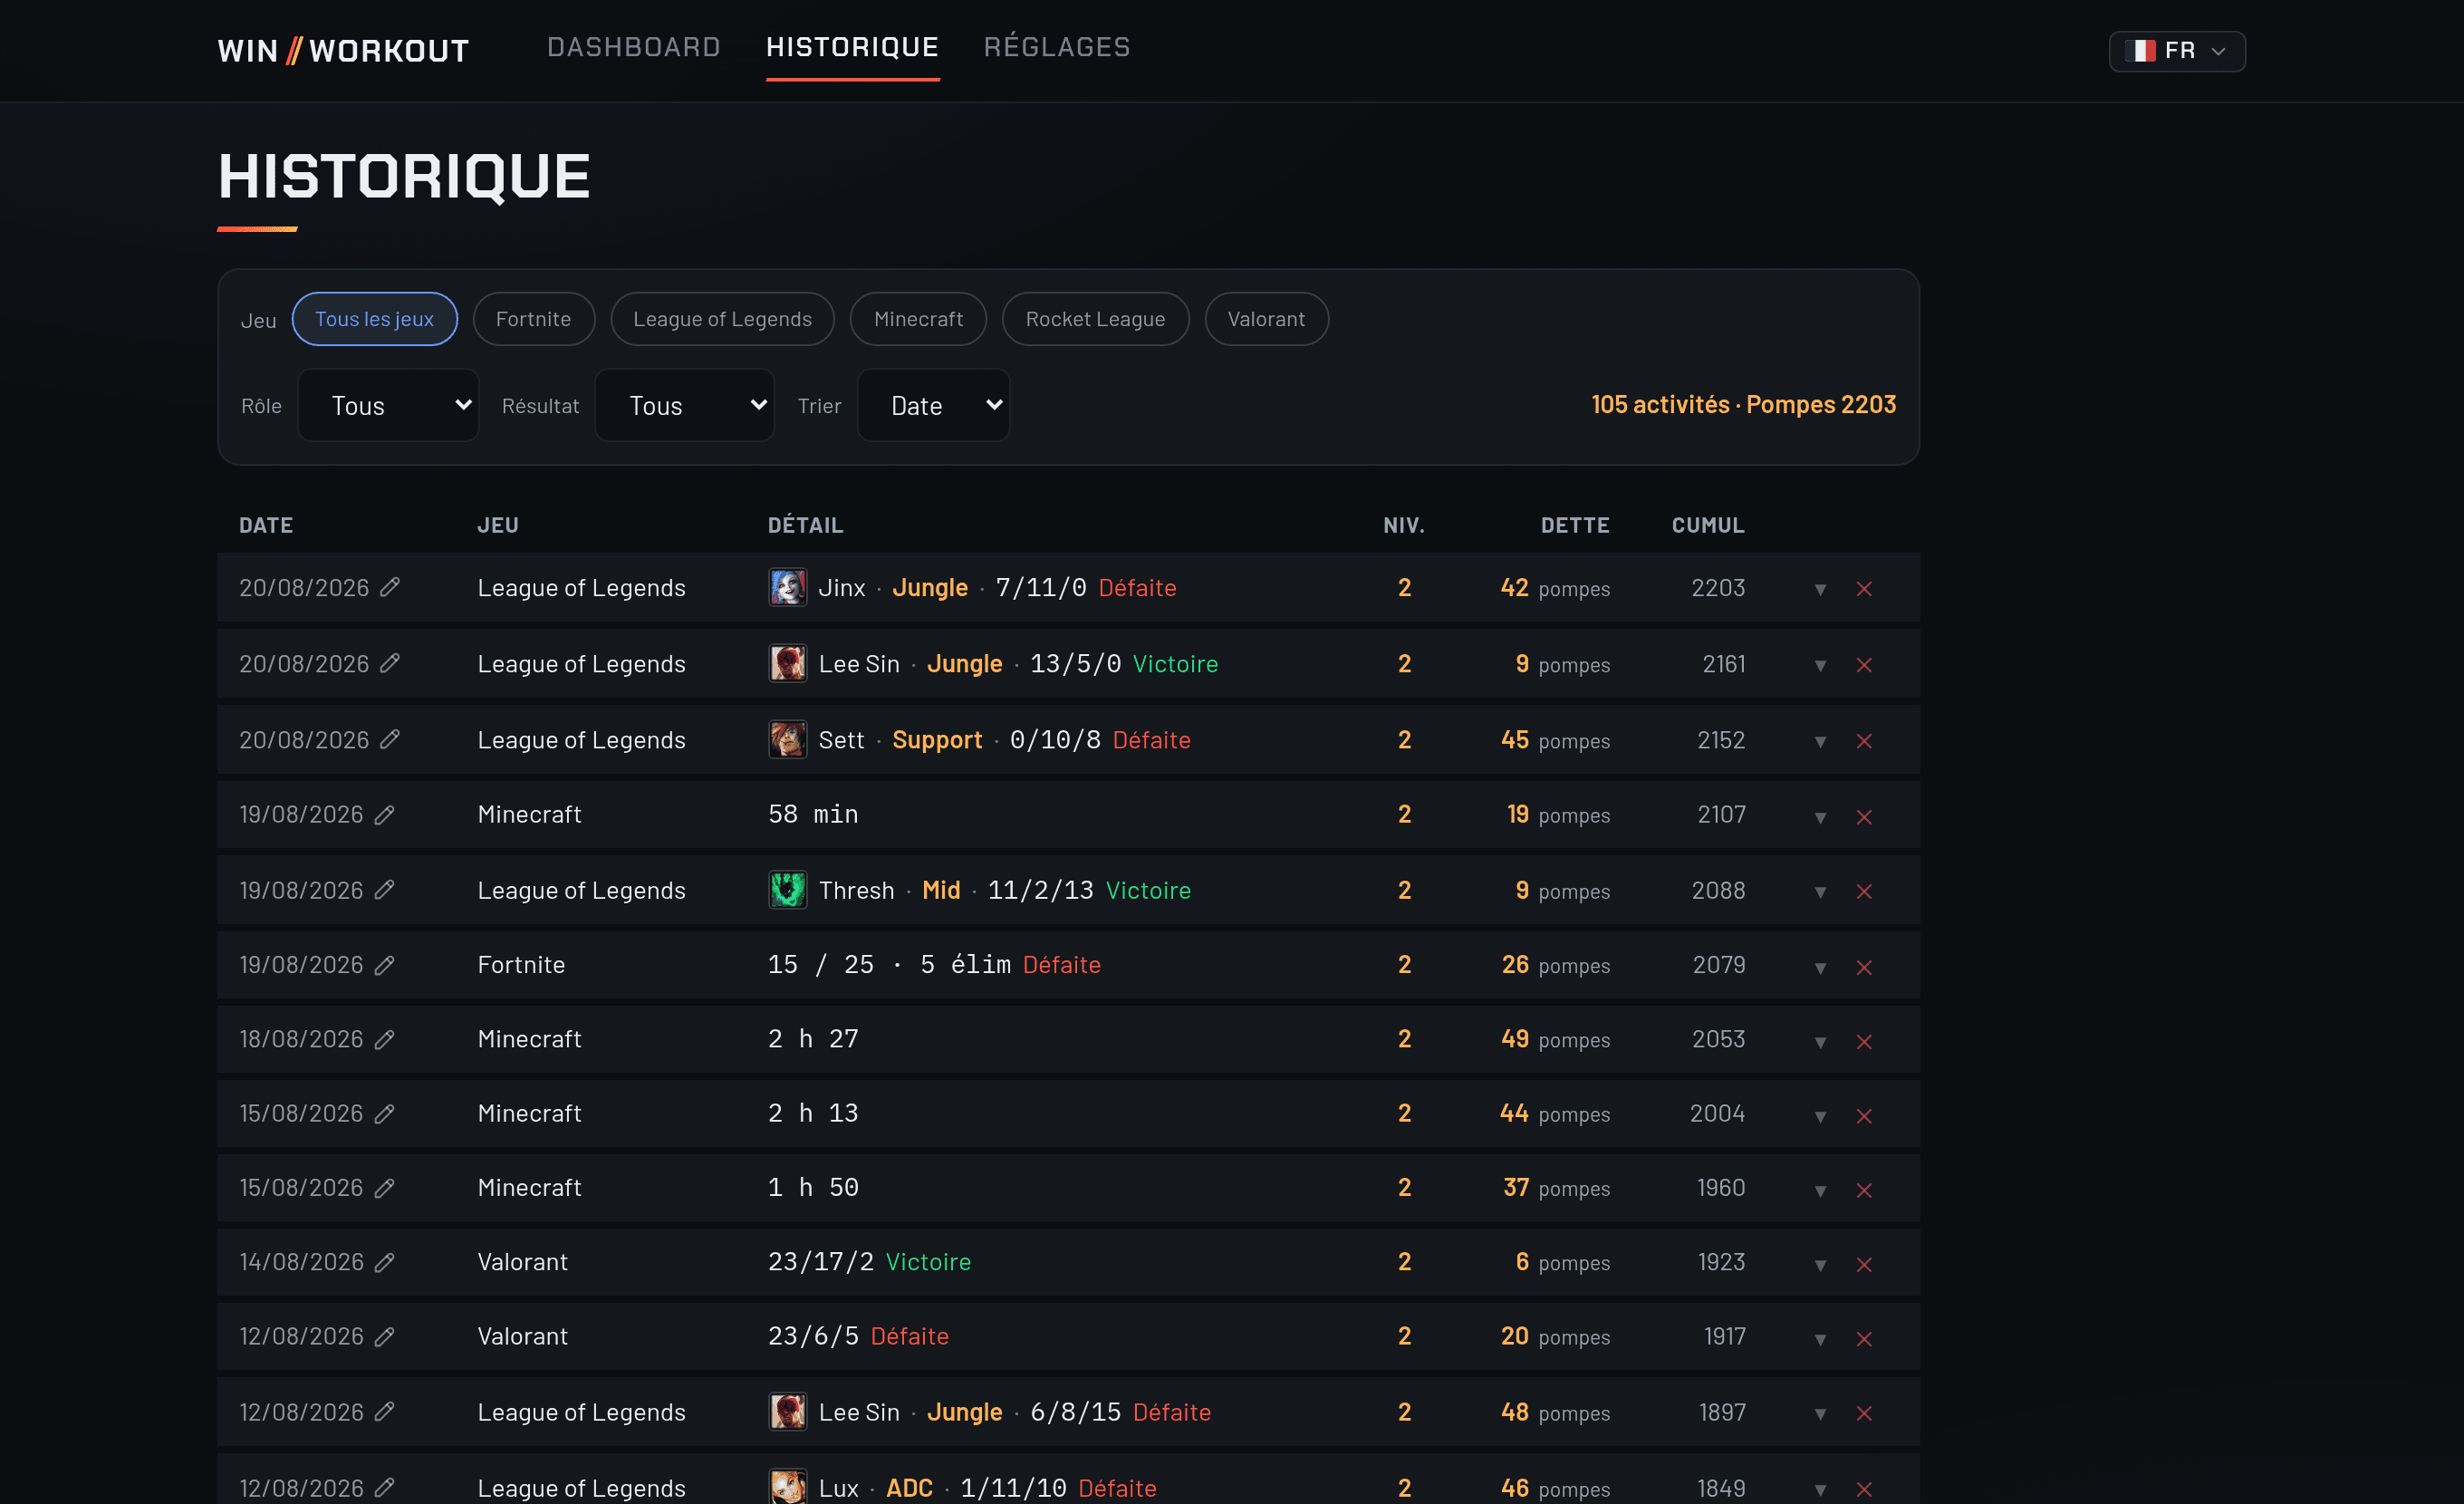This screenshot has height=1504, width=2464.
Task: Select the Historique tab
Action: (x=852, y=47)
